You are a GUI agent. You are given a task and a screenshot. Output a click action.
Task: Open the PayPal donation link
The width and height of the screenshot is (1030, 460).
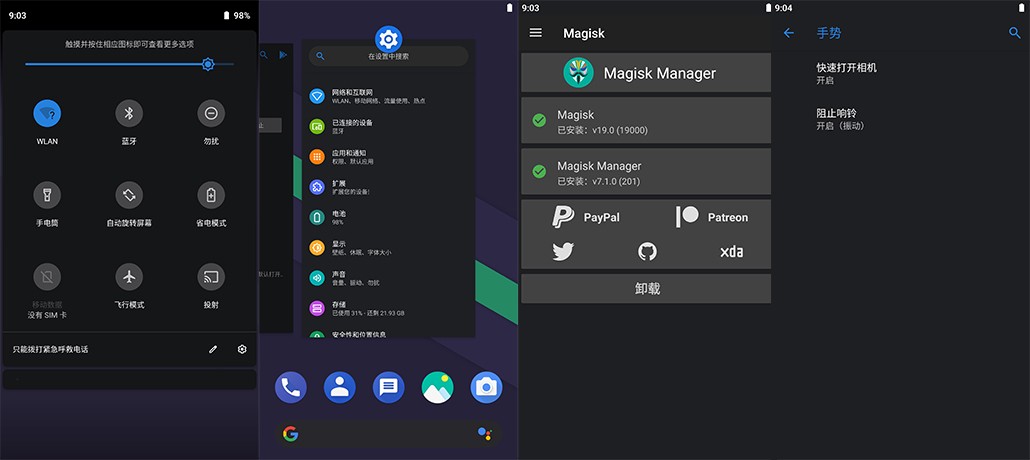pyautogui.click(x=586, y=217)
